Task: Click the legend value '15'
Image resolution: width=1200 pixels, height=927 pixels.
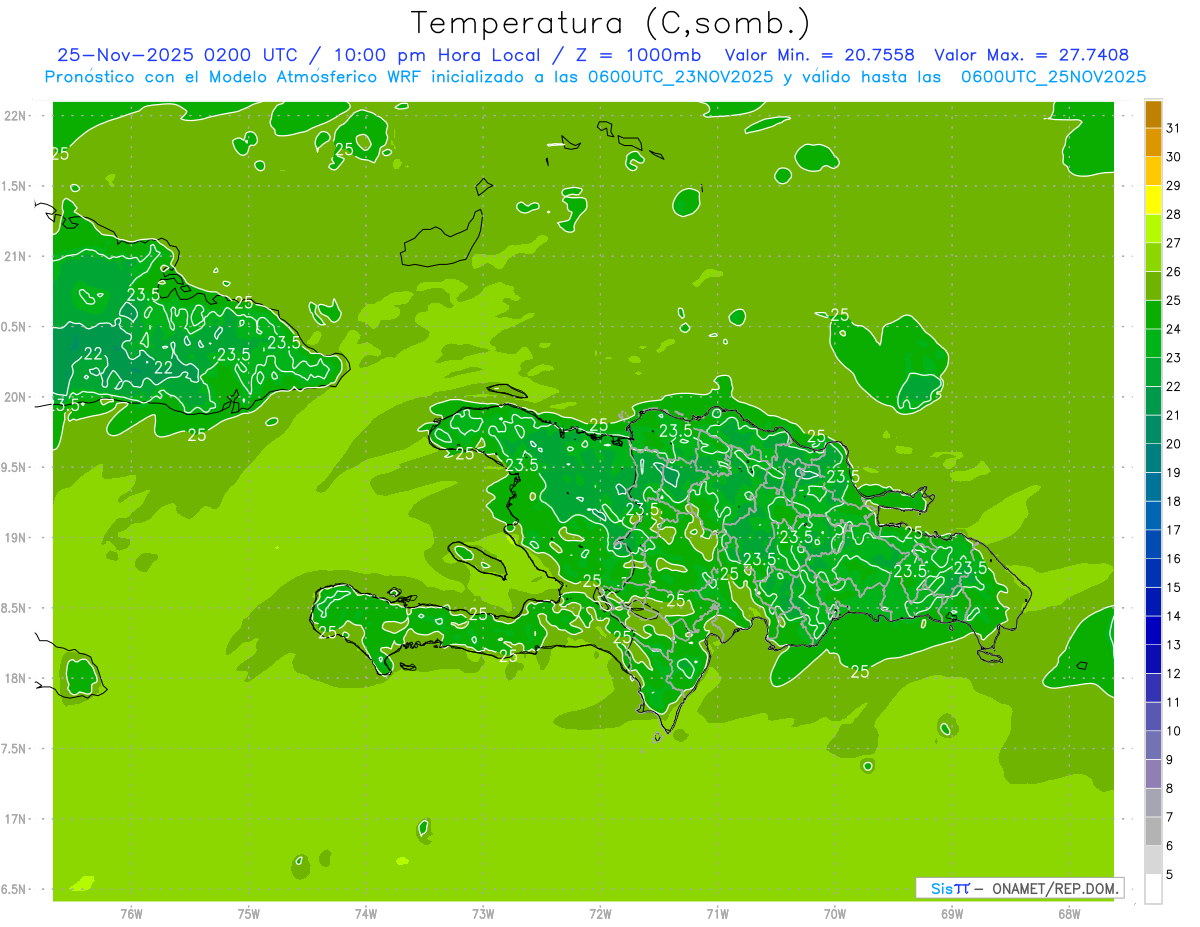Action: (1173, 587)
